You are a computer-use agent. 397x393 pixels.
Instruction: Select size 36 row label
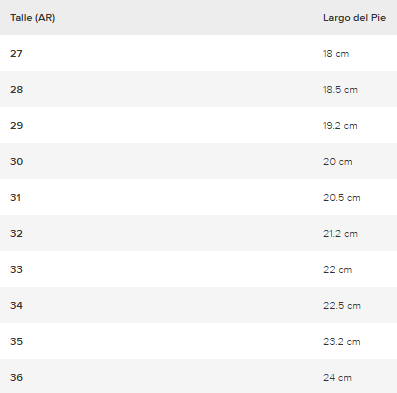[16, 378]
